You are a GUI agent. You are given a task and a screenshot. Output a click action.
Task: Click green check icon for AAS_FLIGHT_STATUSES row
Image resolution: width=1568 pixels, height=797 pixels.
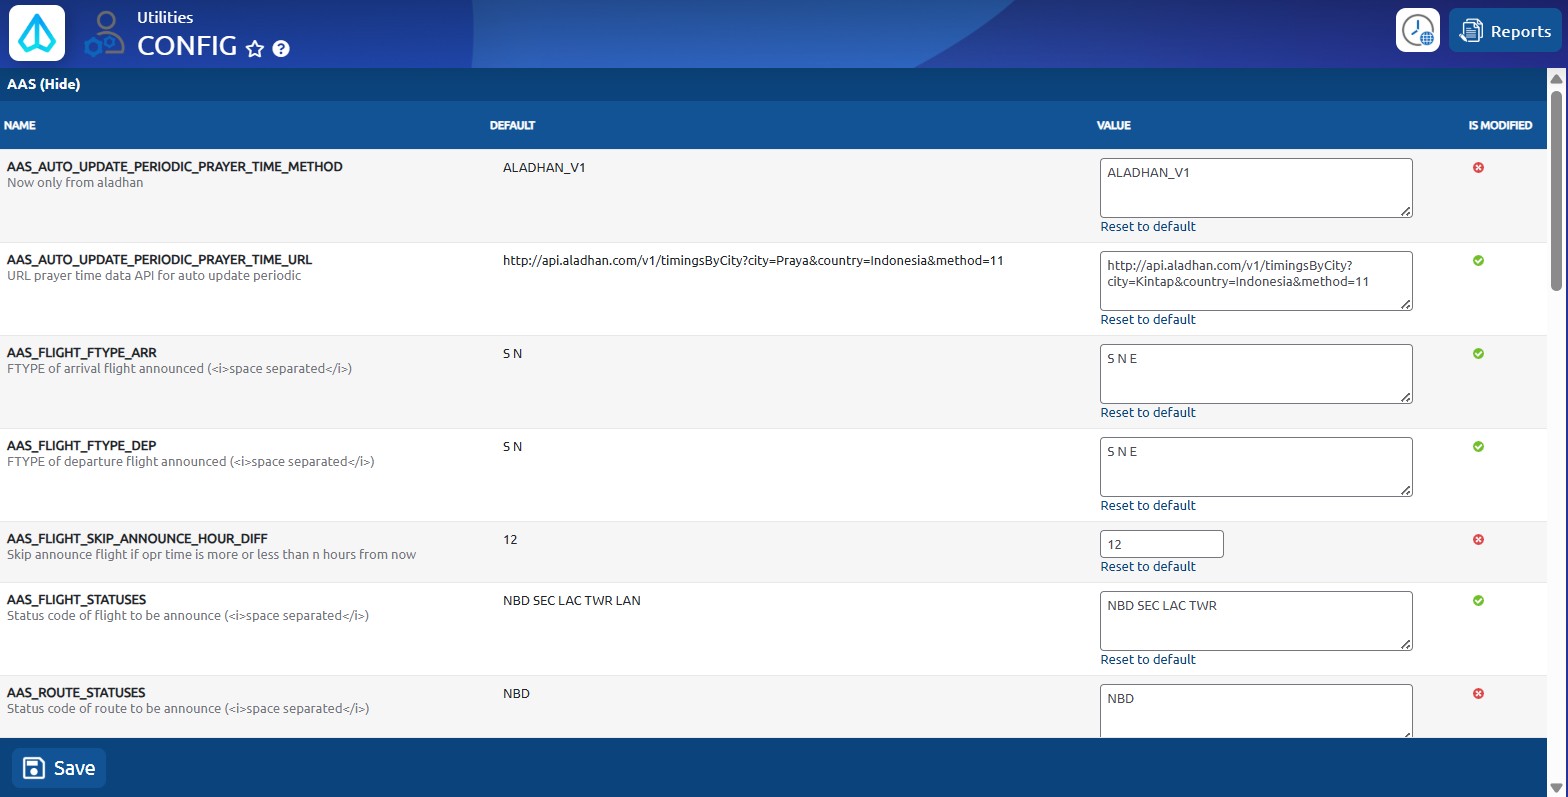click(1478, 601)
